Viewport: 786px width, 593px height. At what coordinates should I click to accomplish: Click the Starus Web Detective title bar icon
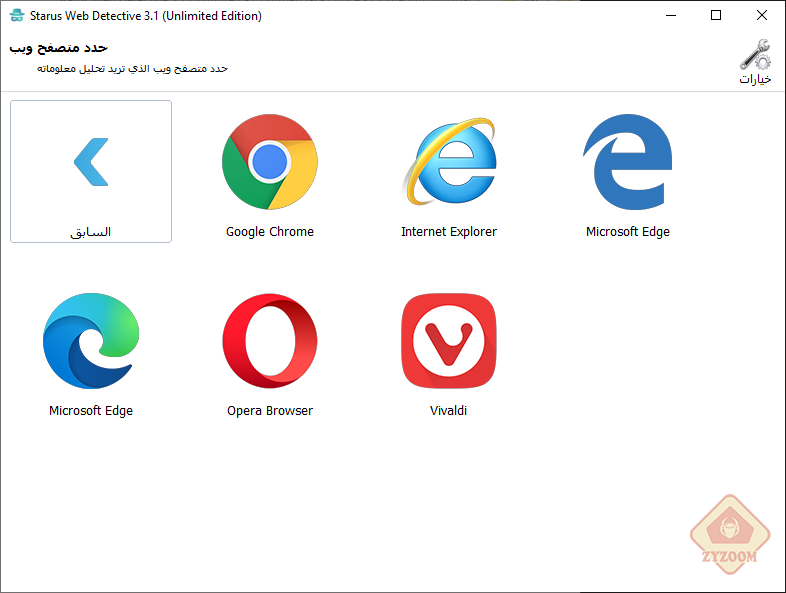pos(17,16)
